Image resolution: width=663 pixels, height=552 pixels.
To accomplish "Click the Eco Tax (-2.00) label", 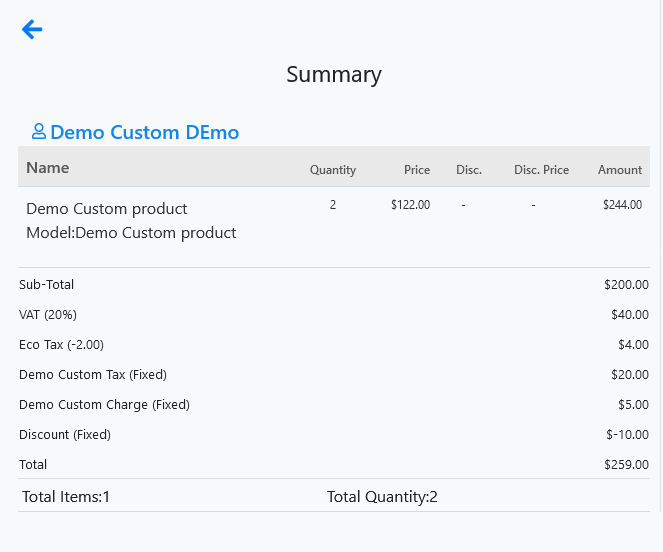I will 61,345.
